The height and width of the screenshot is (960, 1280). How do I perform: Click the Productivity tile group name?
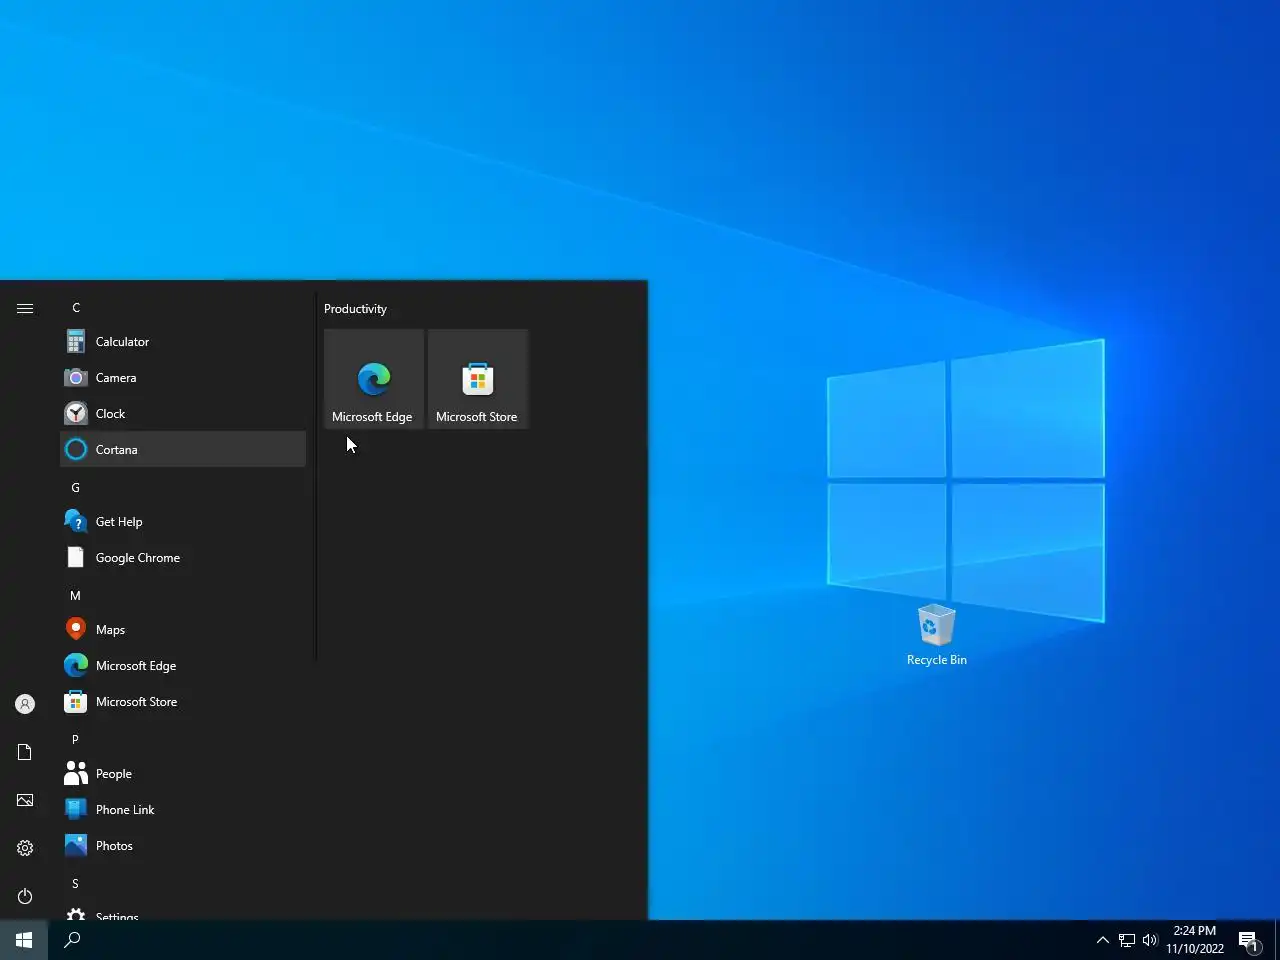pos(355,309)
